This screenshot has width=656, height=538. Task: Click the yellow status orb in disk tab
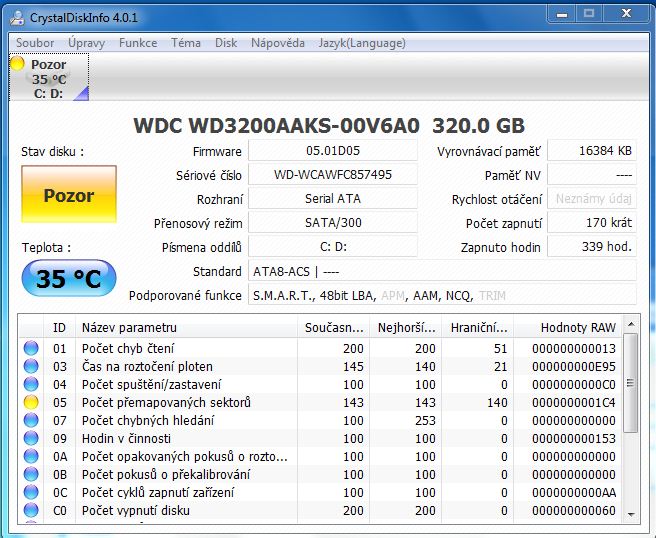17,64
